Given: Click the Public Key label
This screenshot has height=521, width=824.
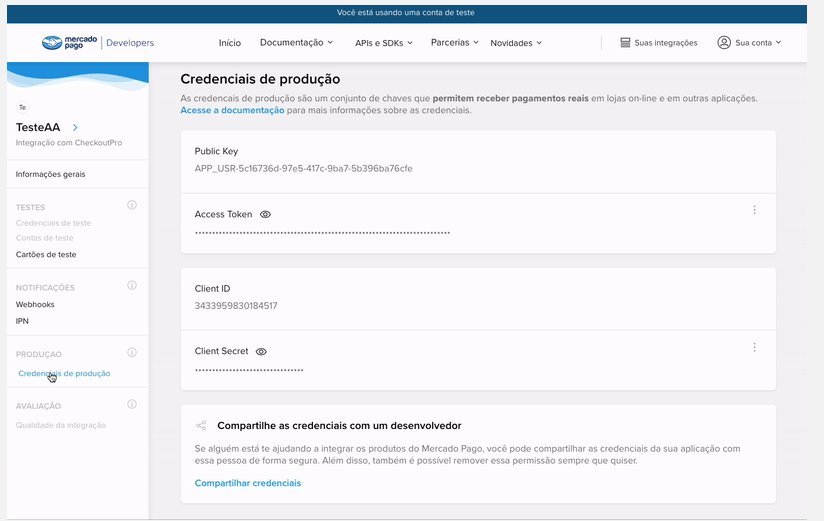Looking at the screenshot, I should 216,151.
